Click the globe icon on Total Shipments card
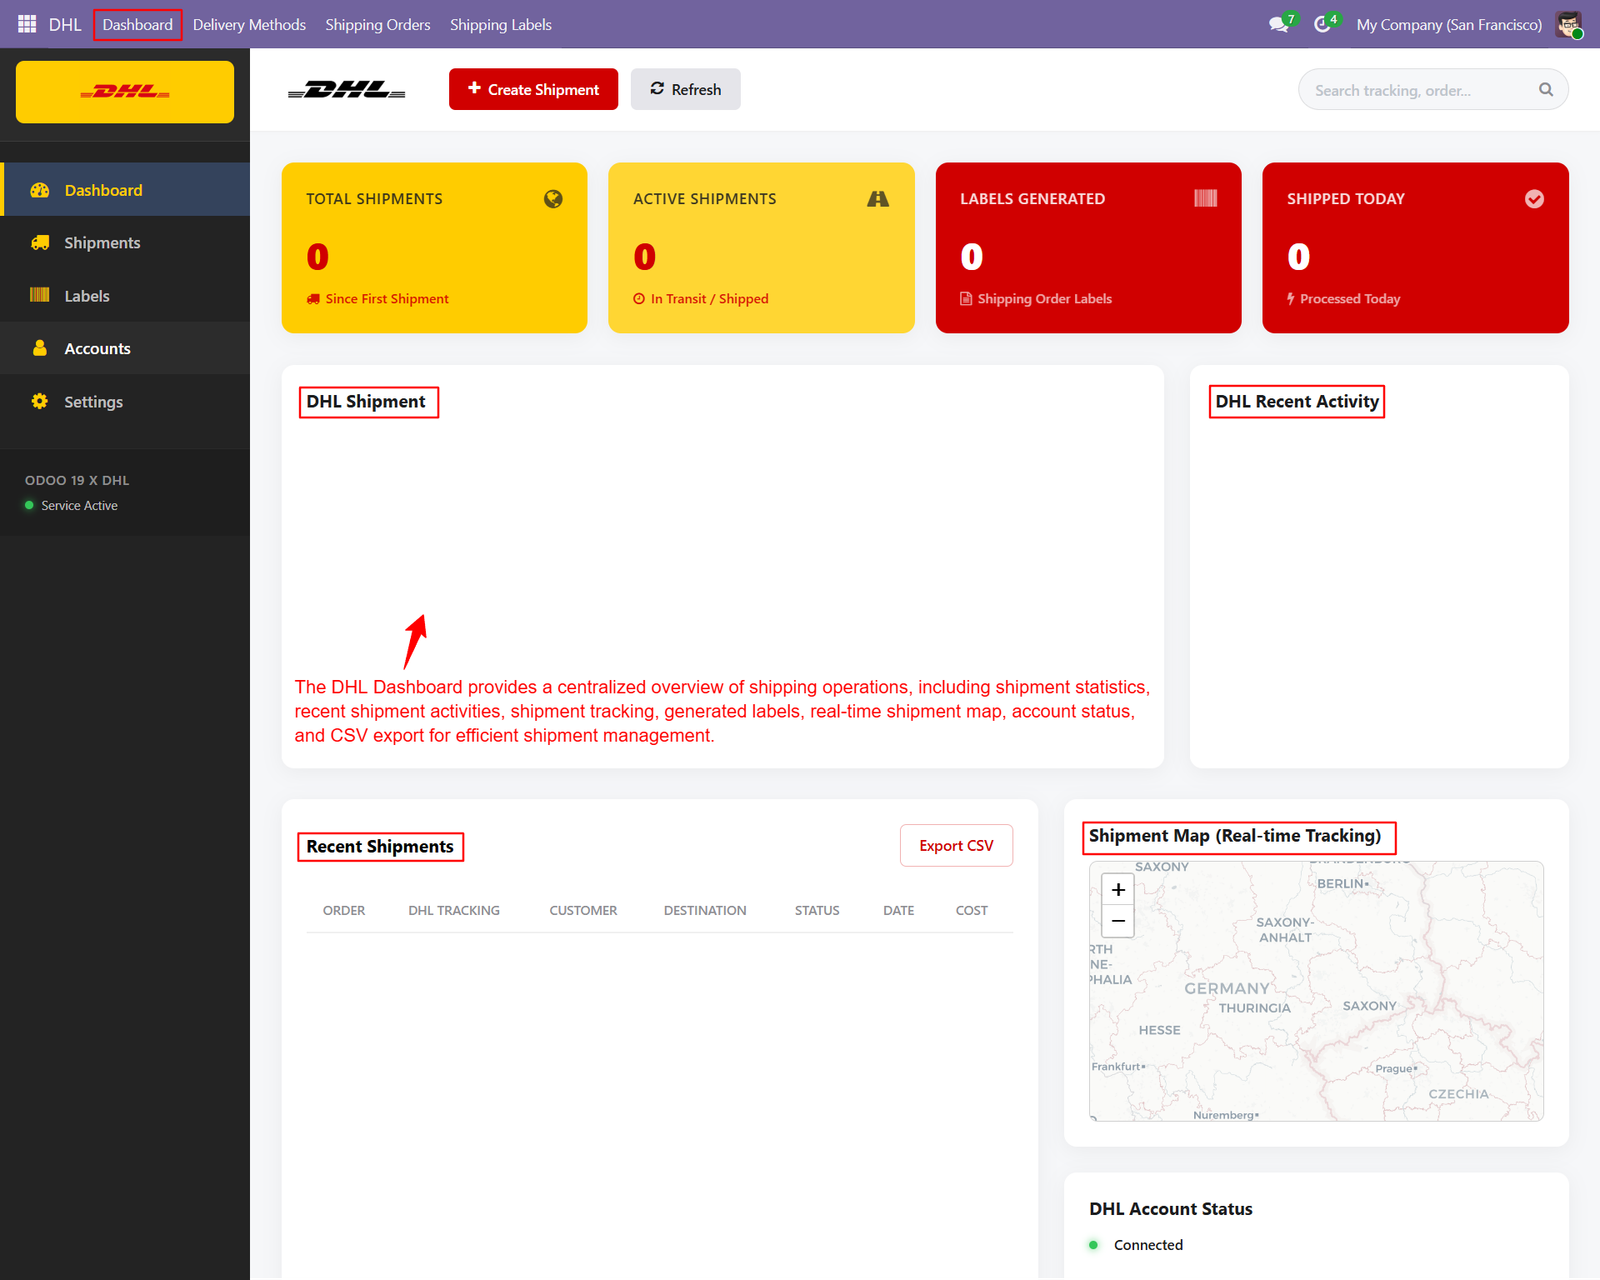The image size is (1600, 1280). coord(553,199)
